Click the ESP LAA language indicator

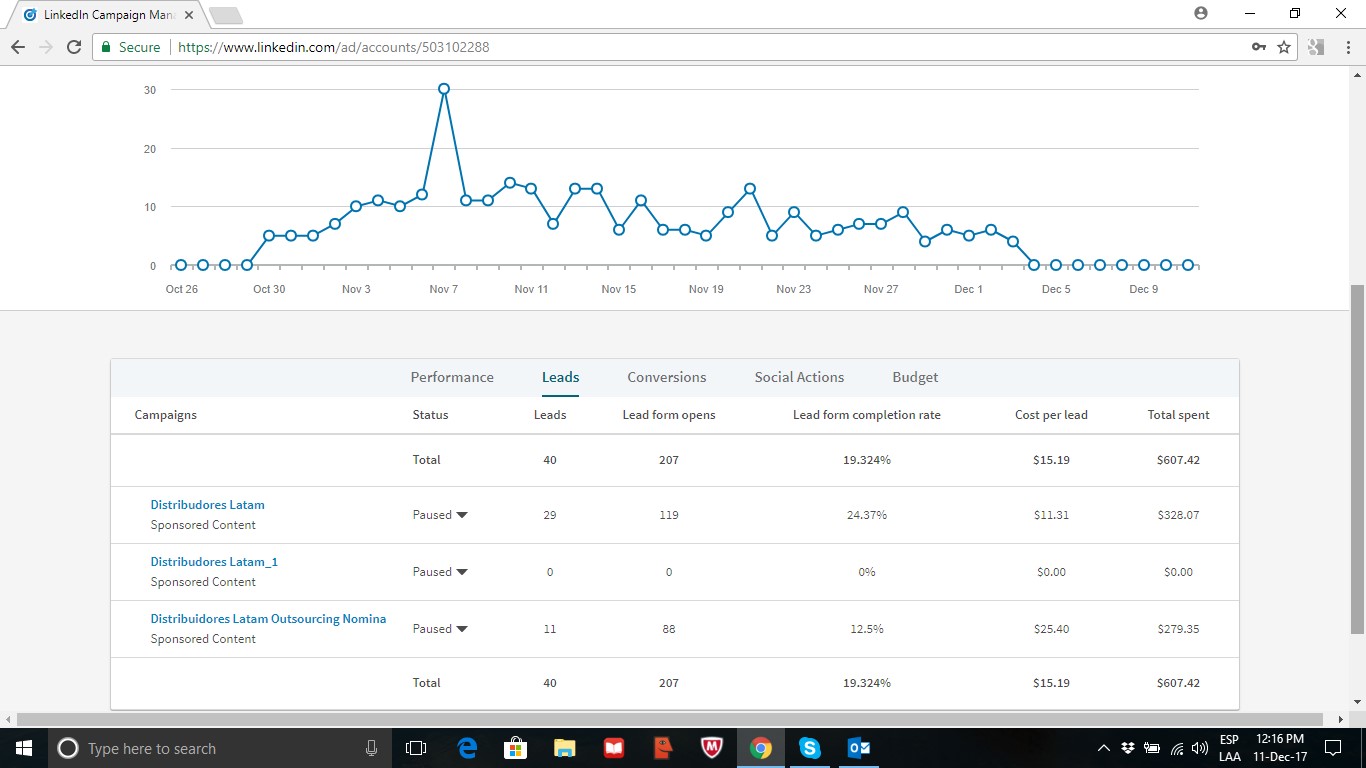[1229, 748]
